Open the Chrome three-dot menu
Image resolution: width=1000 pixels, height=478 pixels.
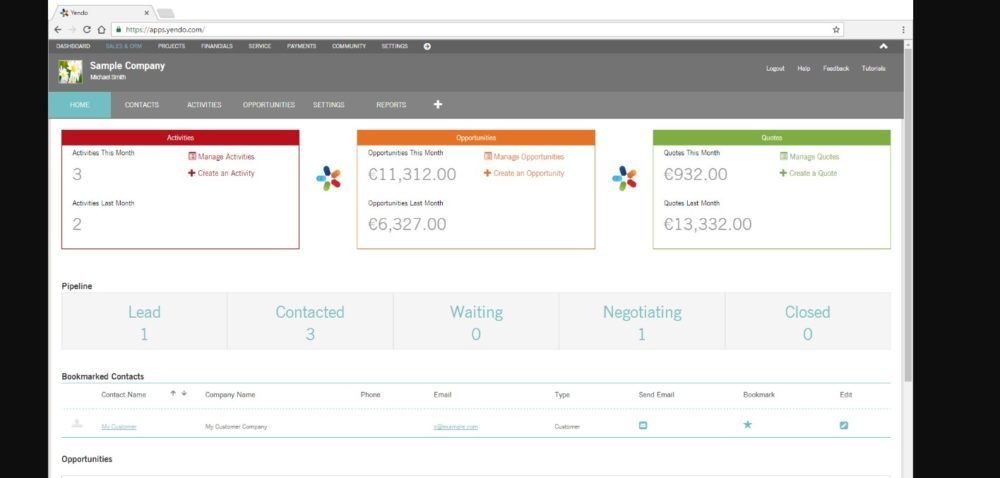[903, 30]
